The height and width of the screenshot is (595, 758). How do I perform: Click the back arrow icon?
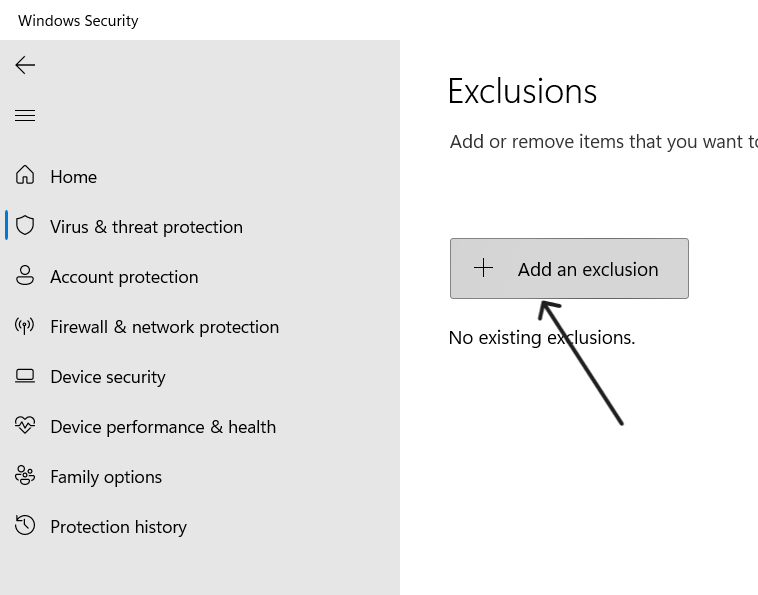(25, 65)
